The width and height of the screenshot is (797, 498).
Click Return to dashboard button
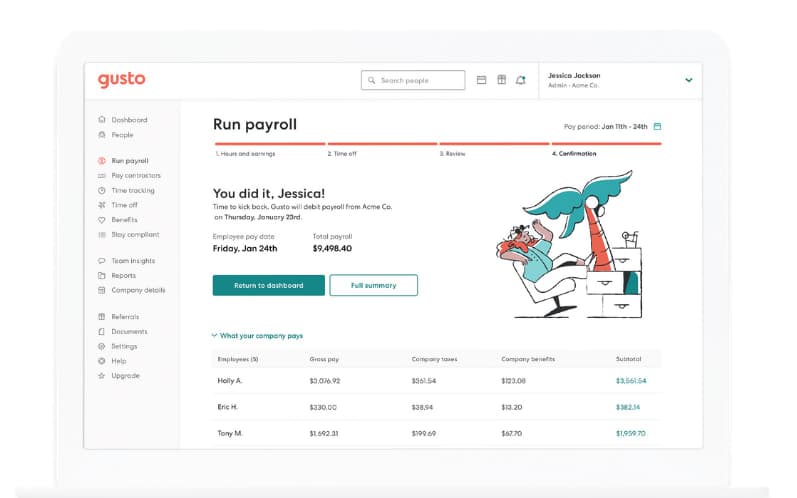268,285
